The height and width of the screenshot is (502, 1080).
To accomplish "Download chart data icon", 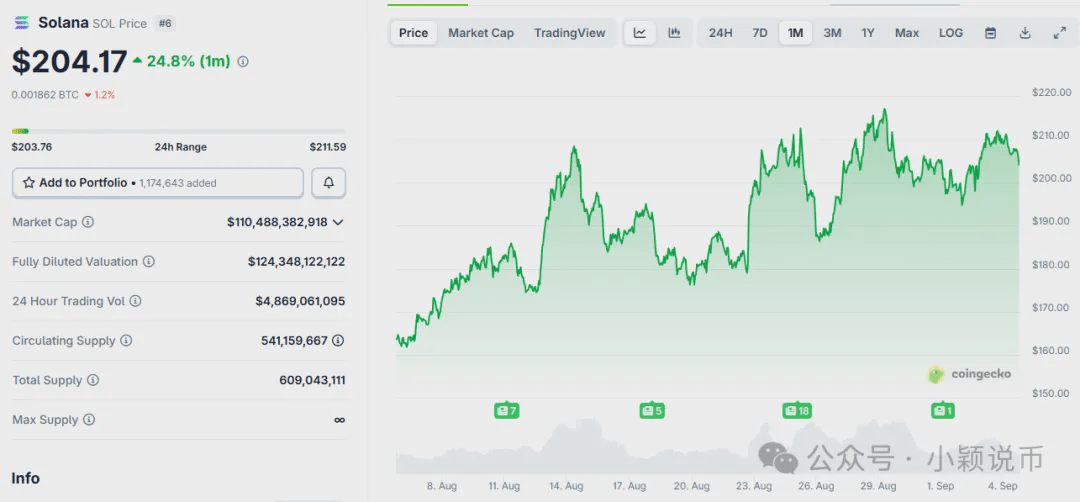I will pyautogui.click(x=1025, y=33).
